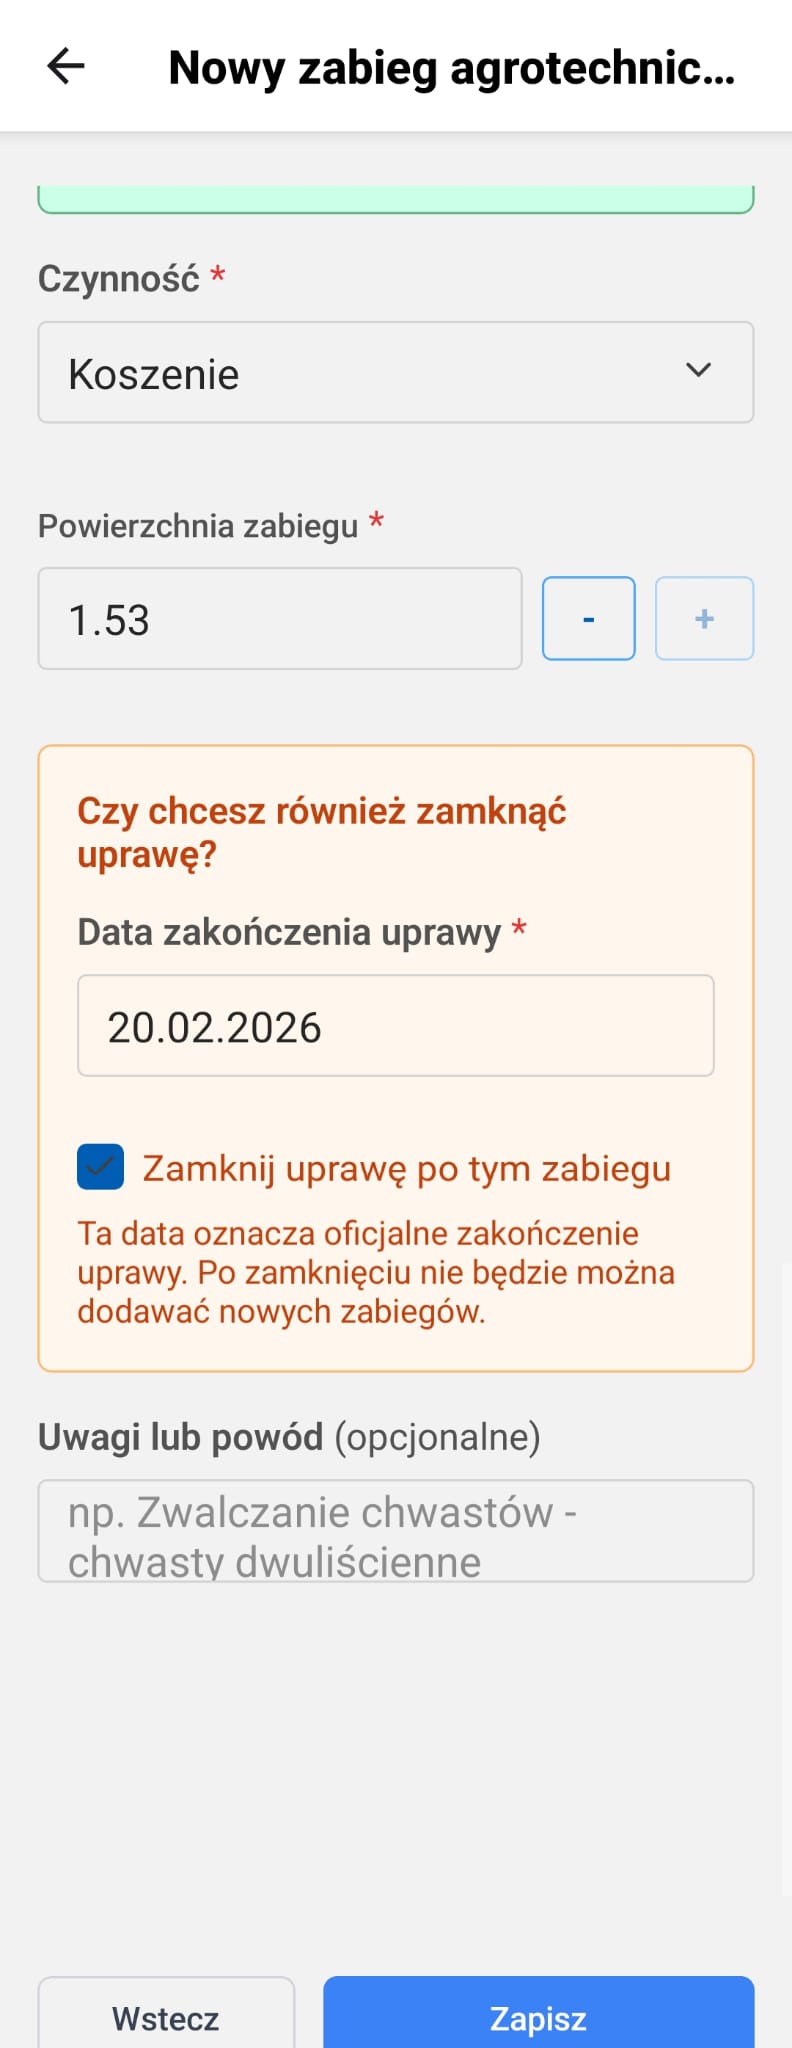Screen dimensions: 792x2048
Task: Tap the Uwagi lub powód text area
Action: tap(395, 1530)
